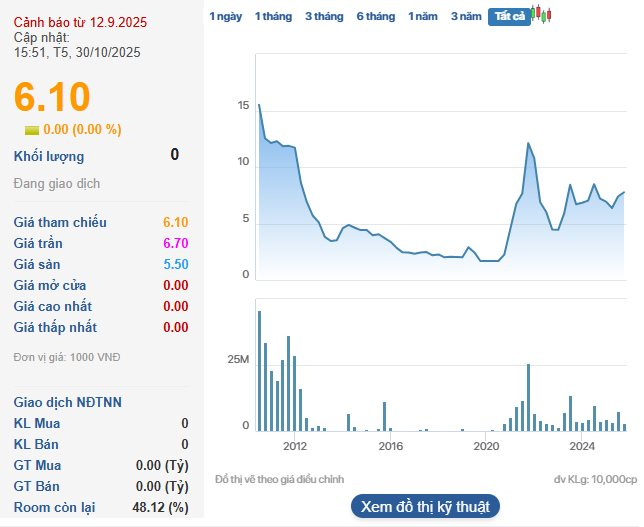Image resolution: width=644 pixels, height=527 pixels.
Task: Choose the Tất cả range tab
Action: click(508, 16)
